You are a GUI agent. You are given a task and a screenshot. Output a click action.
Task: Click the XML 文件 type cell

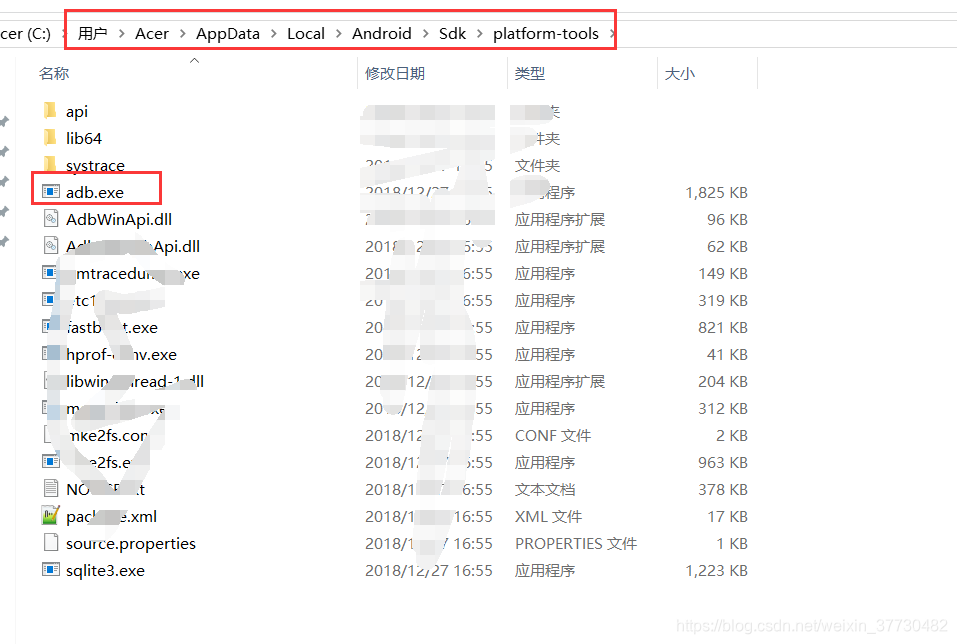(x=548, y=516)
